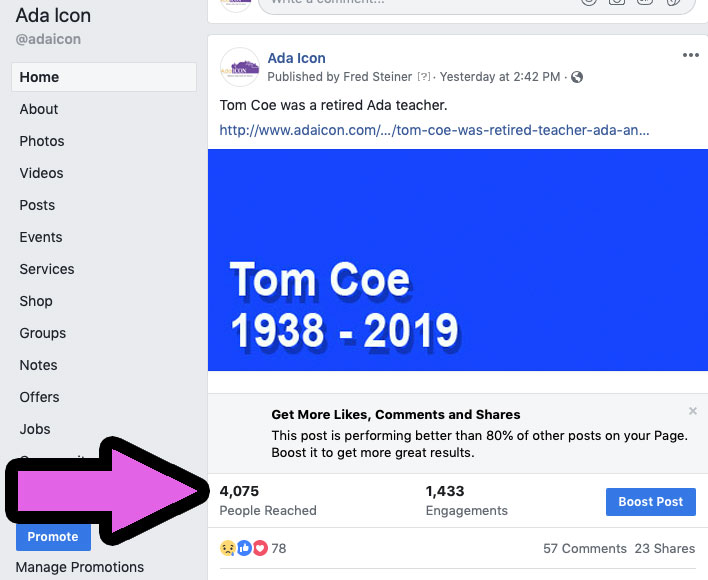Click the heart love reaction icon
Screen dimensions: 708x580
260,548
